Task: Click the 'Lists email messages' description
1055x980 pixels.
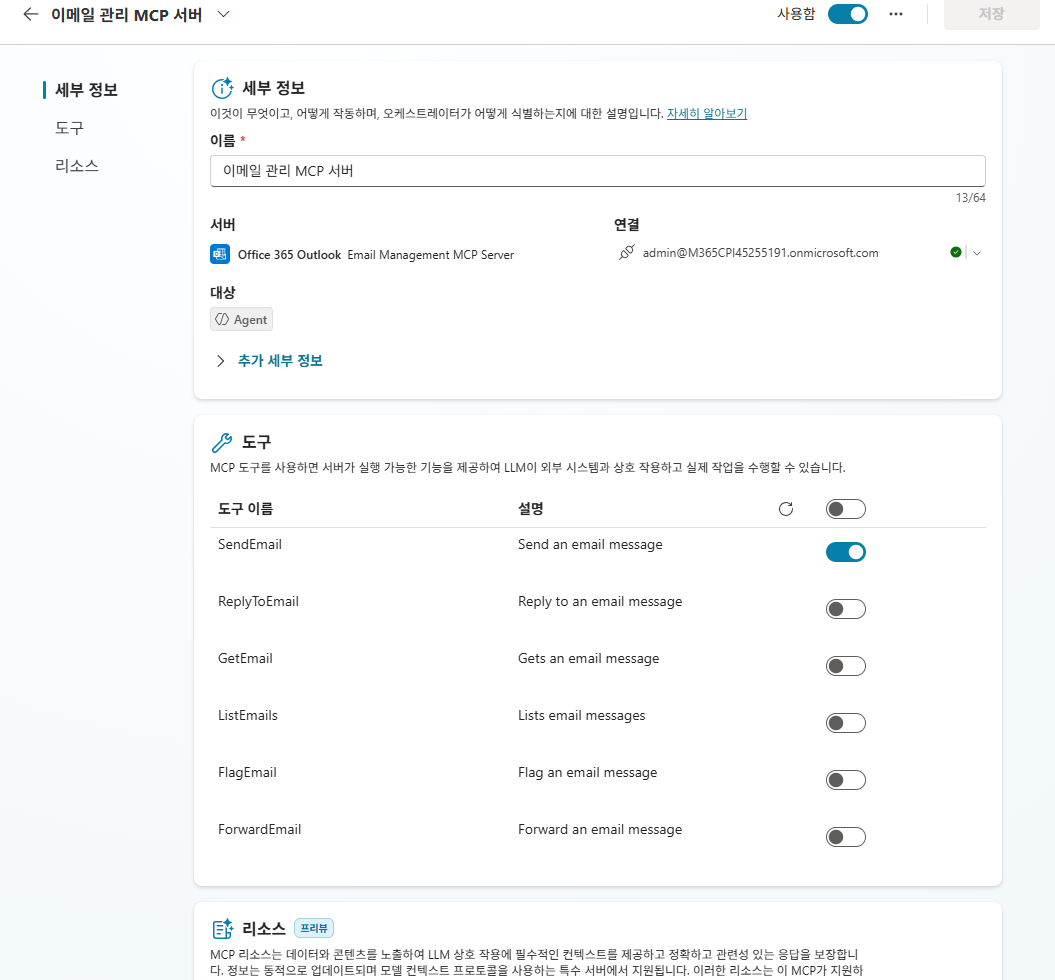Action: click(x=581, y=716)
